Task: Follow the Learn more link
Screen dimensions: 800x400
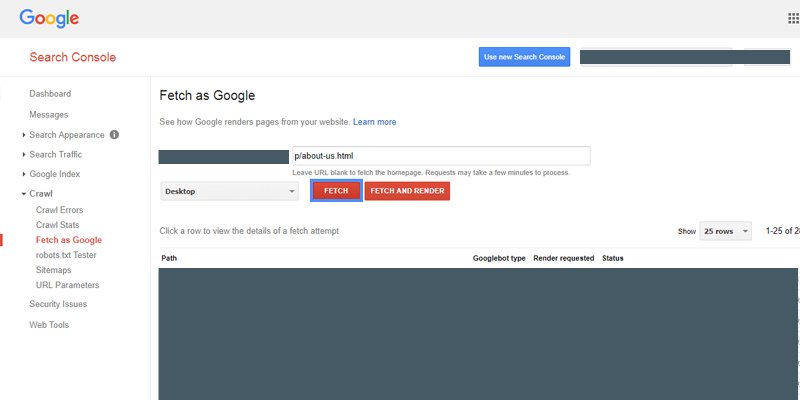Action: 374,122
